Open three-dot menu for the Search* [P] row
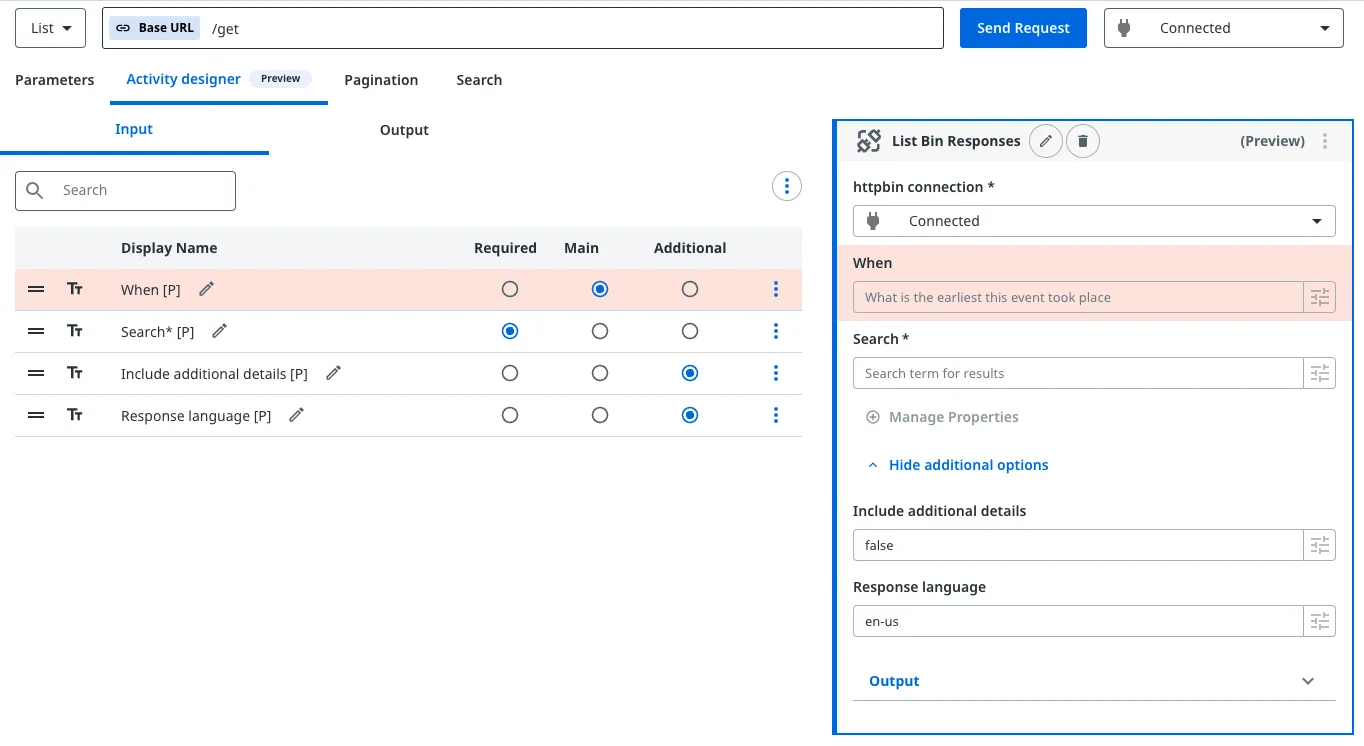Viewport: 1364px width, 746px height. (776, 331)
